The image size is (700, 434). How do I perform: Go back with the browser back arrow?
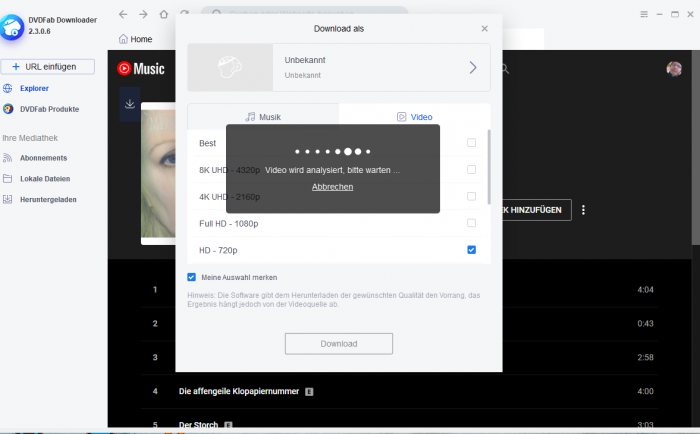[x=123, y=14]
